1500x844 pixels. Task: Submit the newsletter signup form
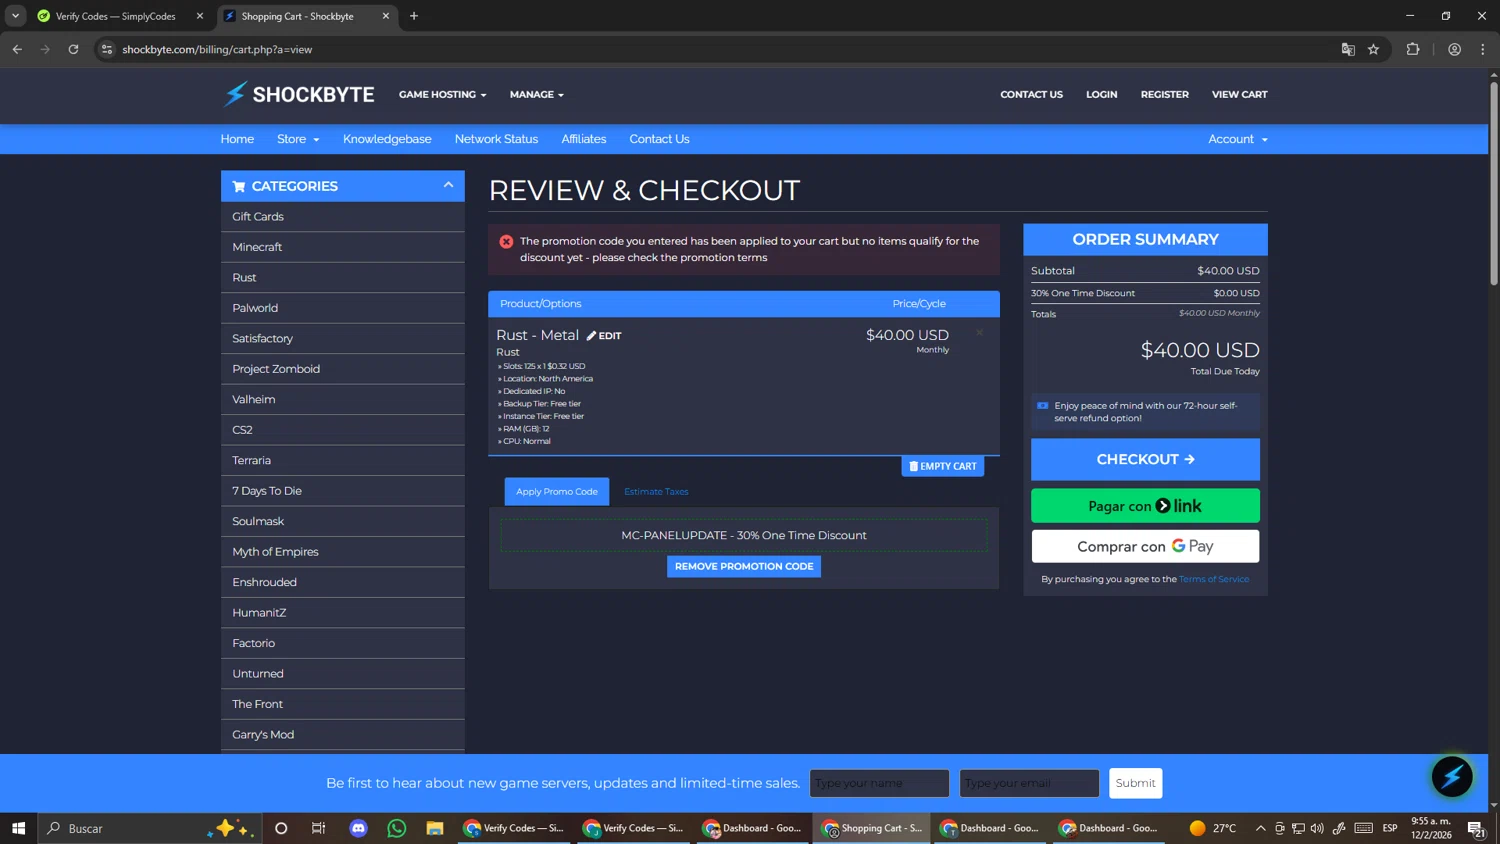coord(1135,783)
